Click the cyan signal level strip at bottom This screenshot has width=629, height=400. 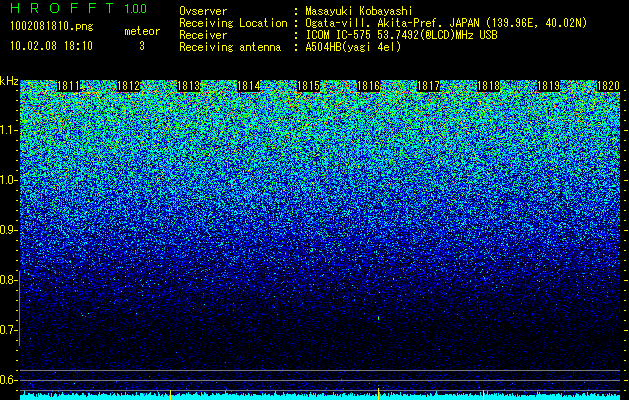point(320,397)
